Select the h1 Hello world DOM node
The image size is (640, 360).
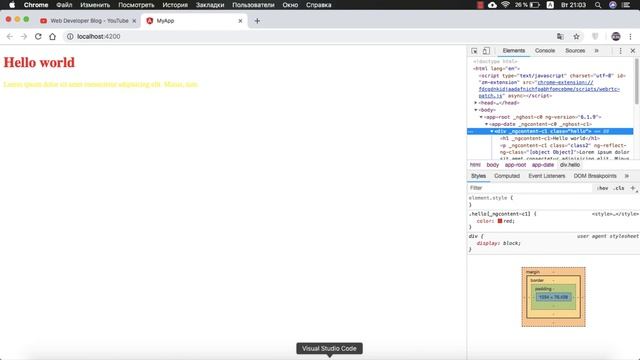[x=549, y=138]
